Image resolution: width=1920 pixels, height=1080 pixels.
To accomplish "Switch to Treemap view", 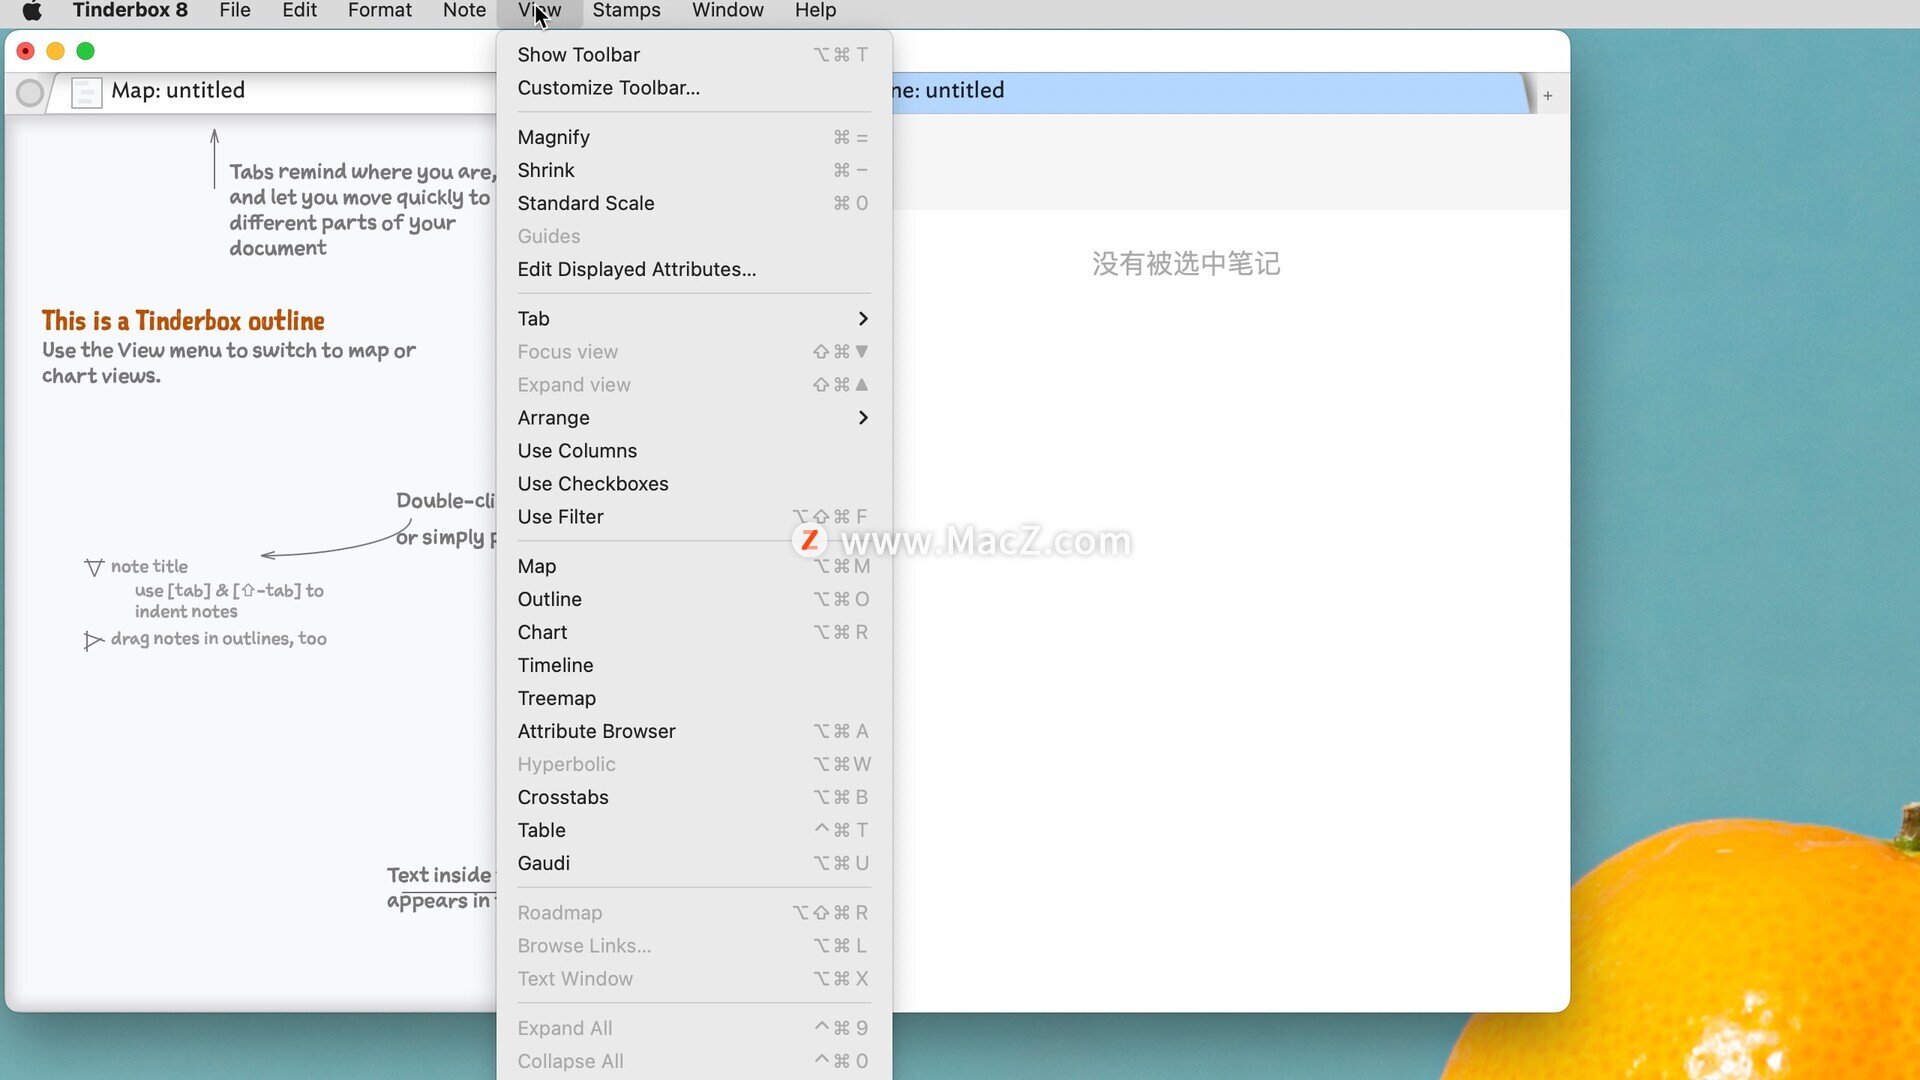I will point(693,698).
